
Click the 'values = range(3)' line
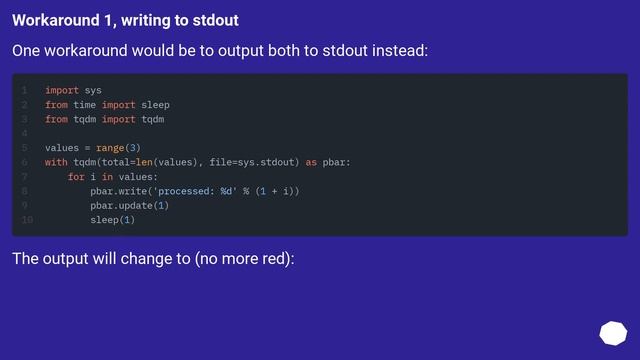(93, 148)
